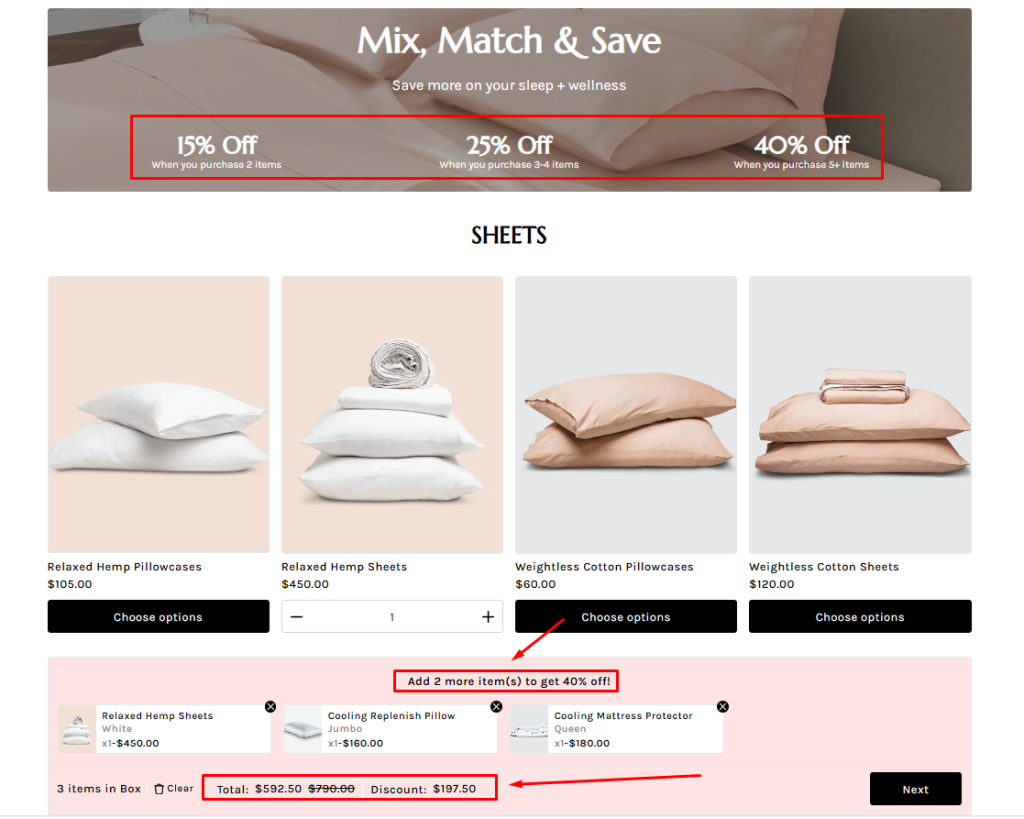The image size is (1024, 819).
Task: Remove Relaxed Hemp Sheets from the box
Action: [270, 706]
